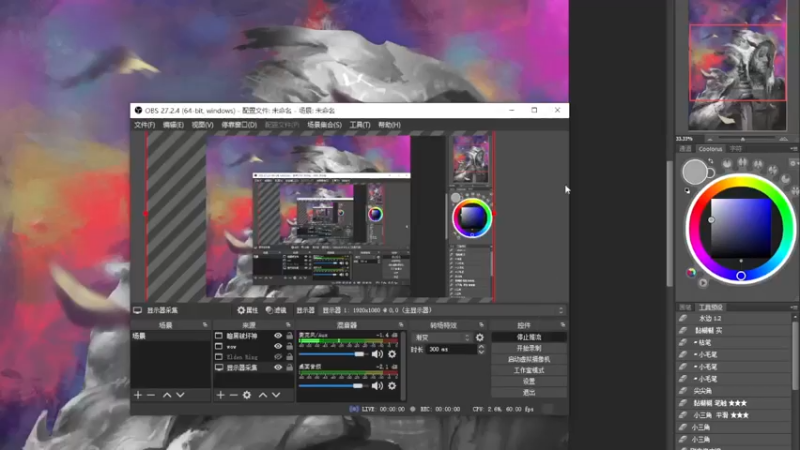Open source properties gear in the Sources dock footer
The height and width of the screenshot is (450, 800).
coord(247,395)
